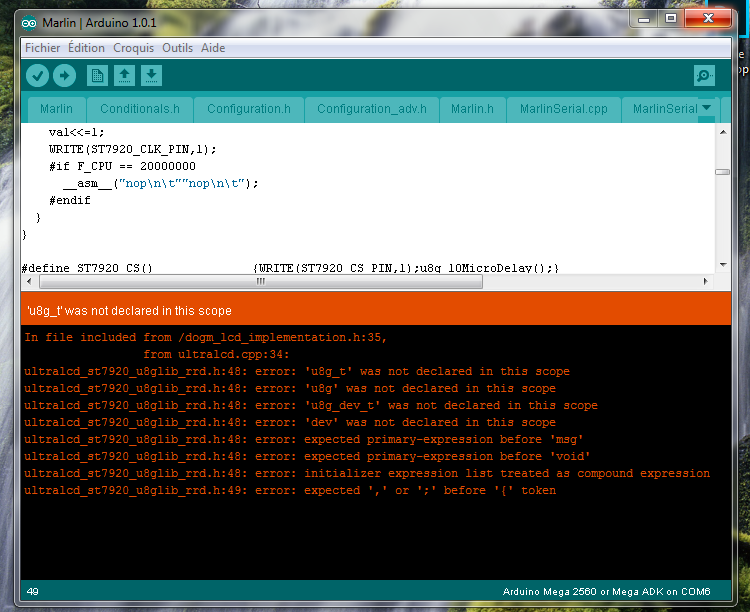750x612 pixels.
Task: Click the "'dev' was not declared" console error
Action: pos(290,423)
